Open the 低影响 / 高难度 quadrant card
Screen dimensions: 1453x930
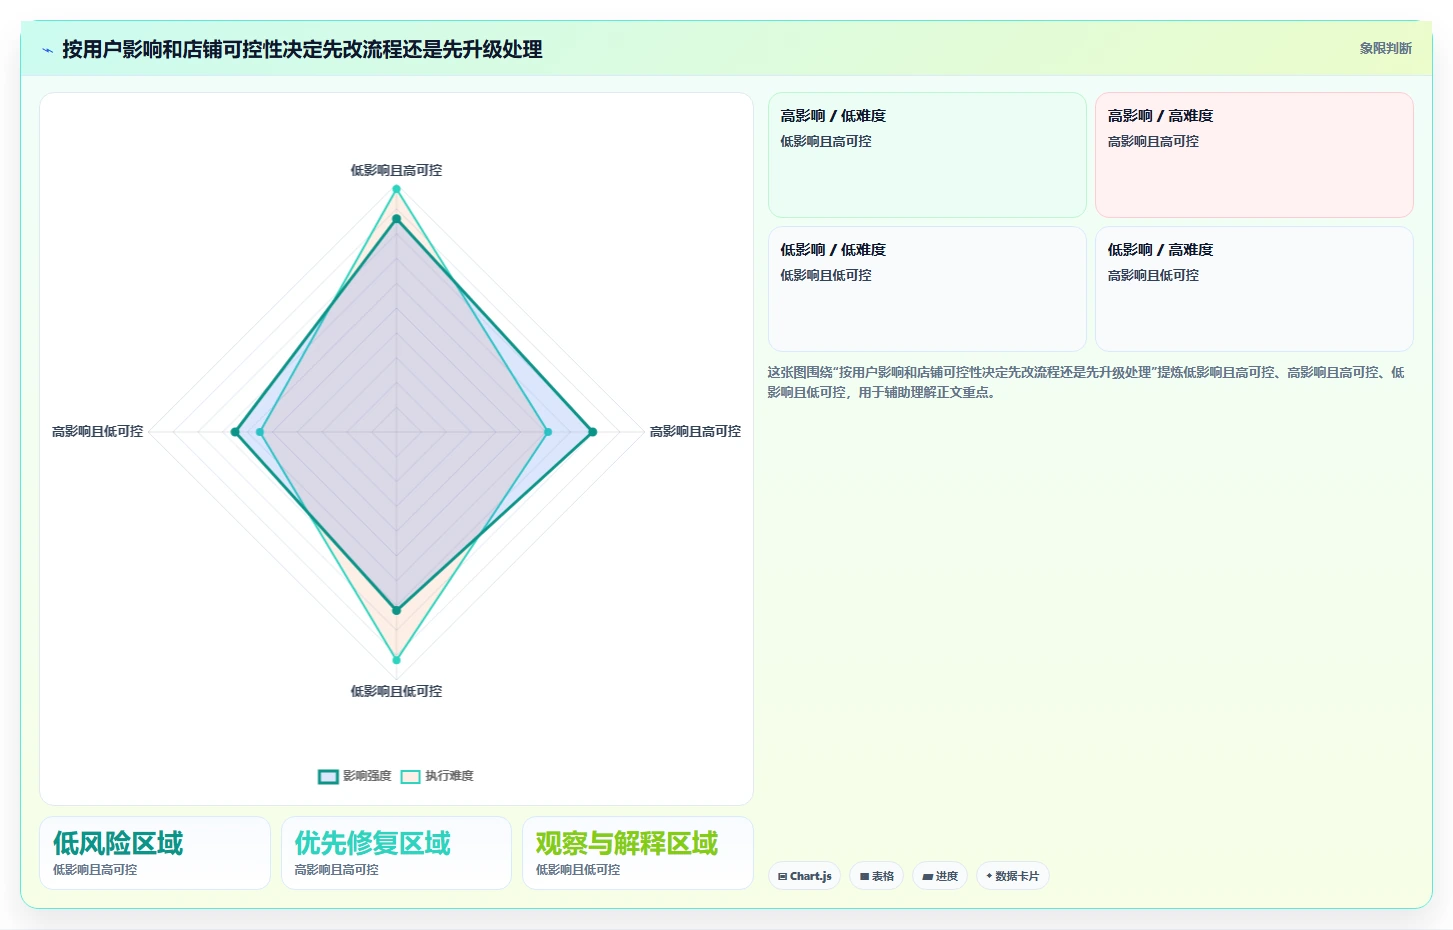pos(1254,289)
